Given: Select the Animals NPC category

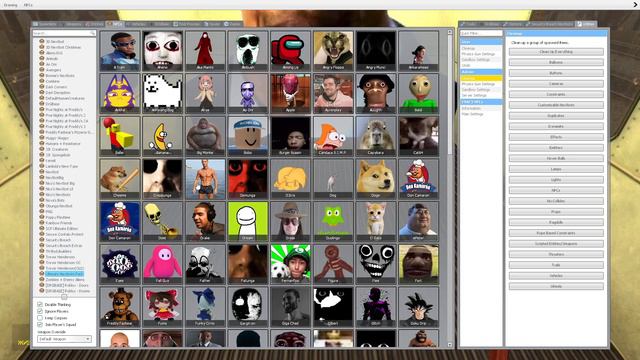Looking at the screenshot, I should pos(52,58).
